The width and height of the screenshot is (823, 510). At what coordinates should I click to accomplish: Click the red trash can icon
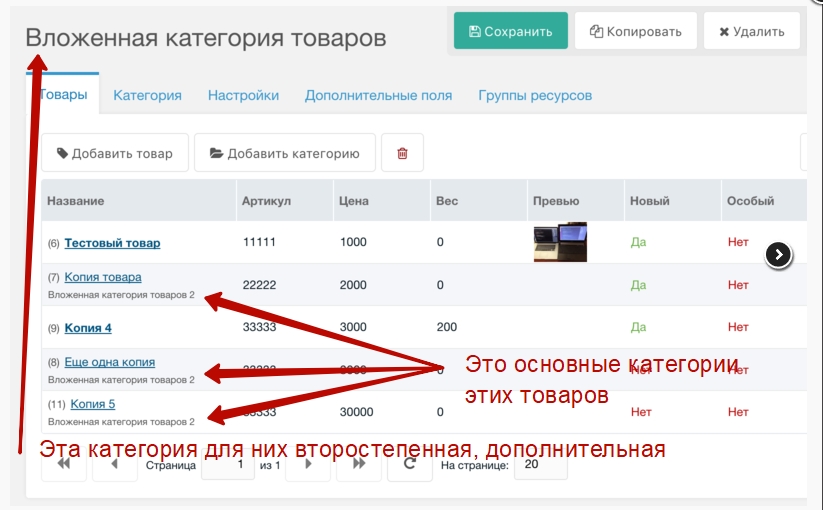coord(402,153)
